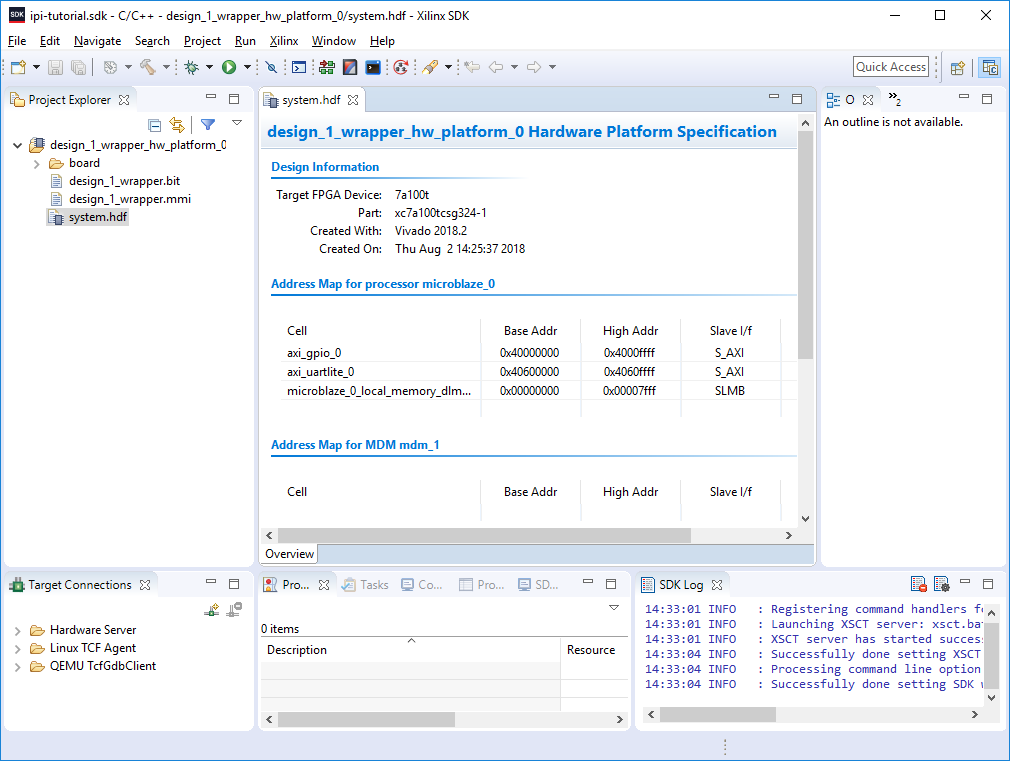The height and width of the screenshot is (761, 1010).
Task: Click the SDK Log horizontal scrollbar
Action: (718, 714)
